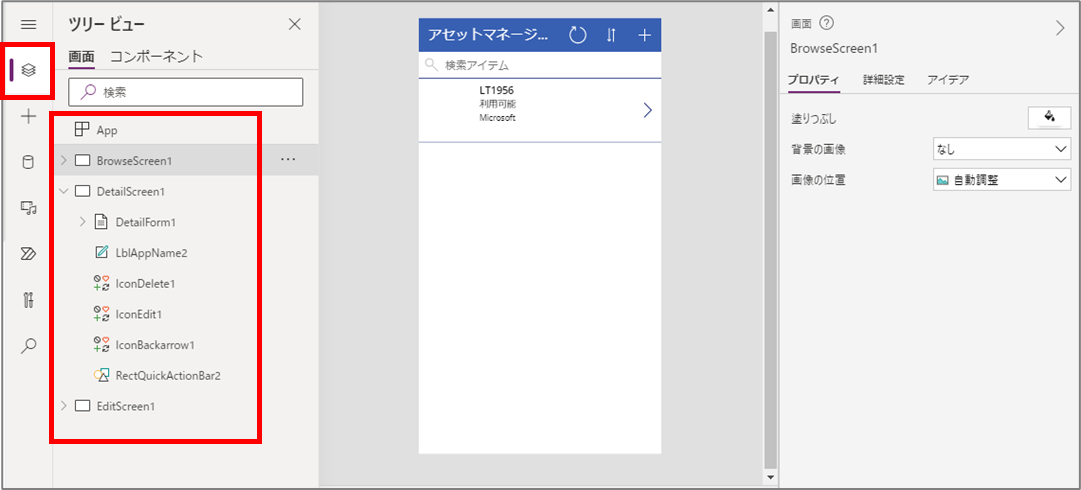Viewport: 1081px width, 490px height.
Task: Select DetailScreen1 in the tree
Action: coord(130,191)
